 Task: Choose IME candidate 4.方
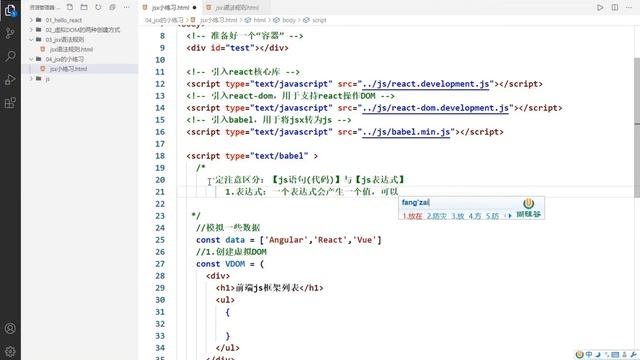475,216
